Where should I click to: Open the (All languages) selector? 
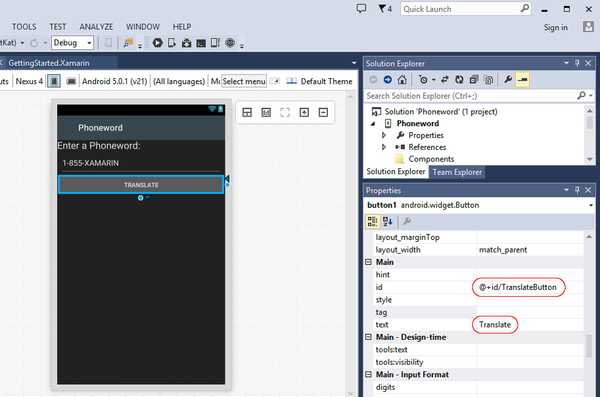(x=179, y=81)
